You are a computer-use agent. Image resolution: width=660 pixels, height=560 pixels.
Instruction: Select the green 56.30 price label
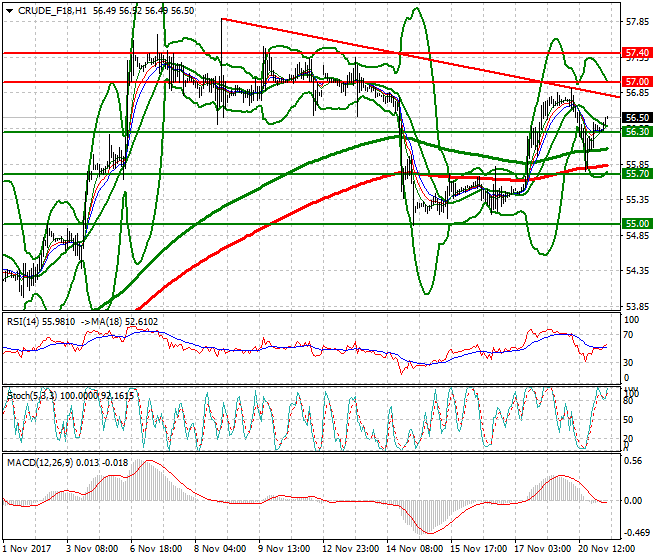click(x=636, y=131)
